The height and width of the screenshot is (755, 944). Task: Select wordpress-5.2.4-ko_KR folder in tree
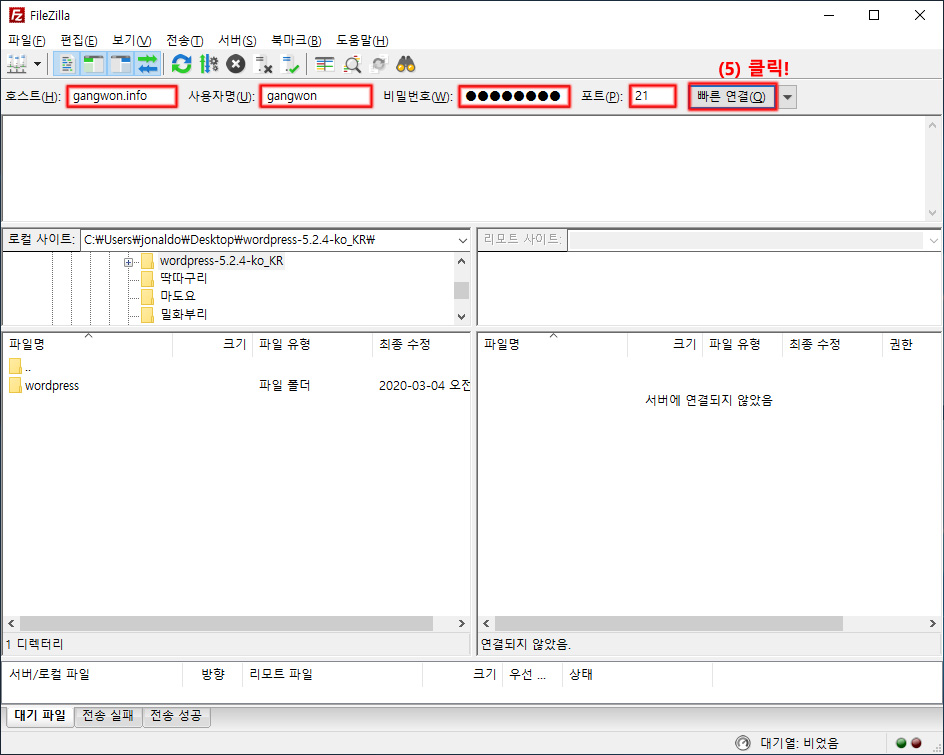[221, 261]
